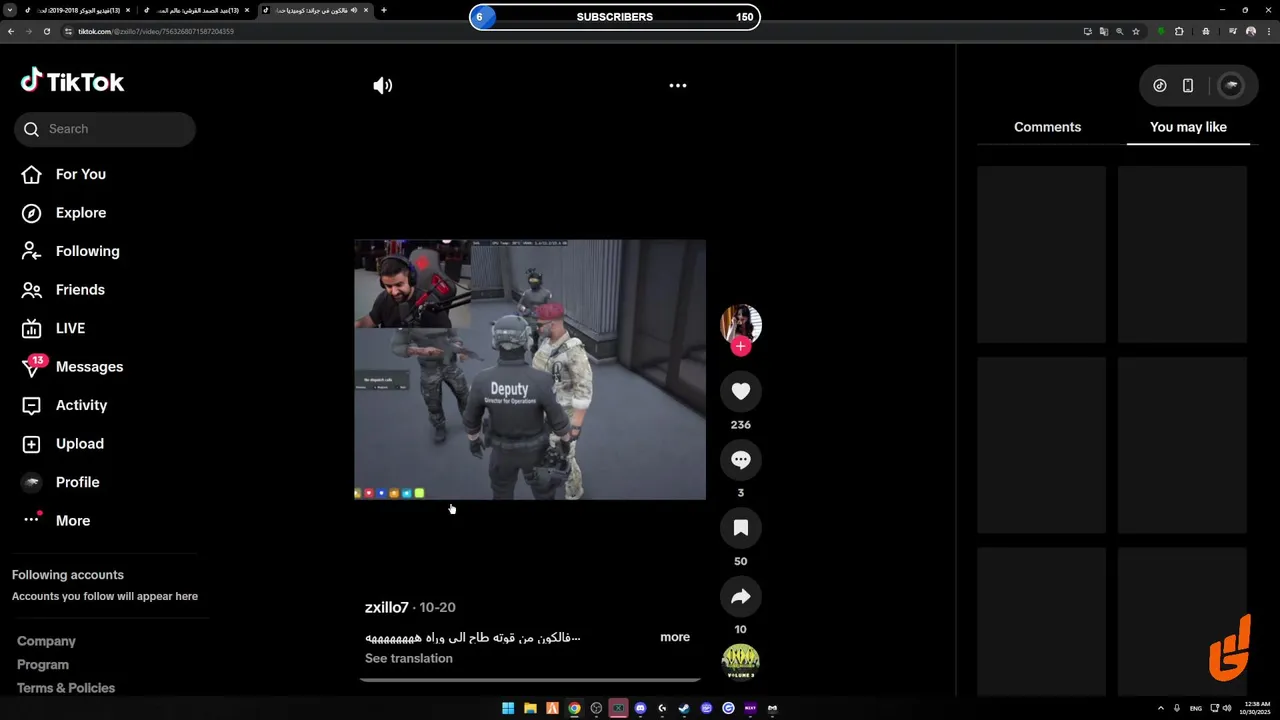Switch to the Comments tab

[1047, 127]
